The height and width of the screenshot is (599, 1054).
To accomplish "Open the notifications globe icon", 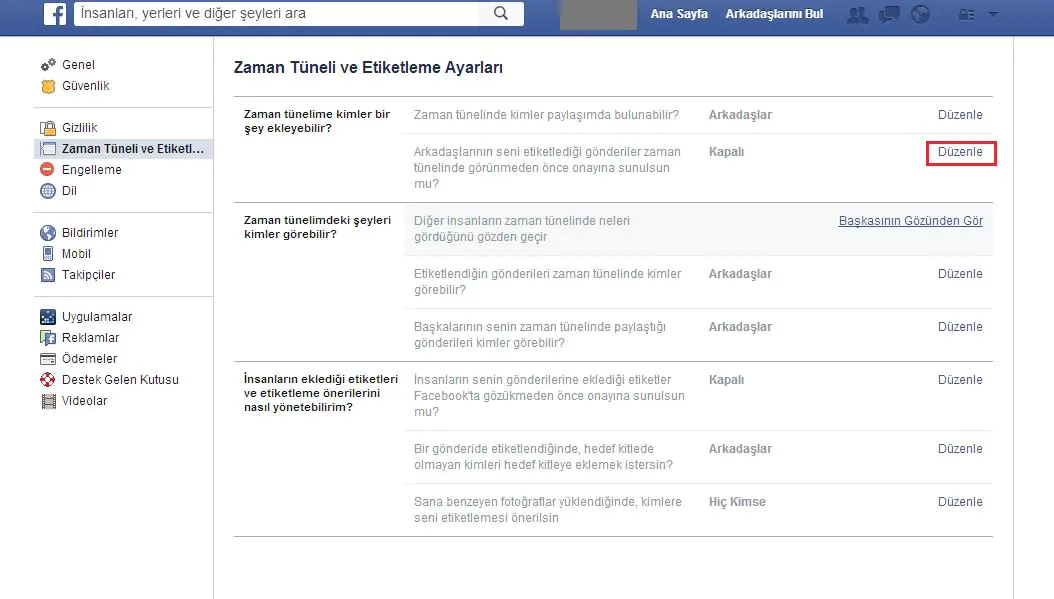I will (920, 14).
